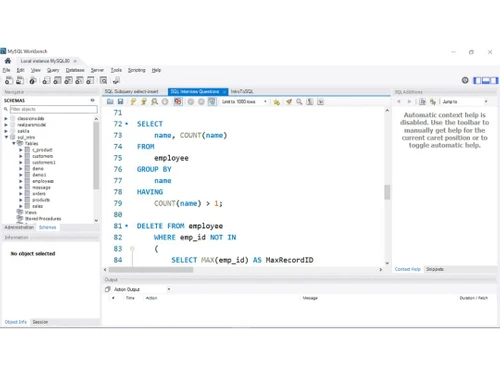The width and height of the screenshot is (500, 375).
Task: Open Workbench preferences gear icon
Action: coord(465,80)
